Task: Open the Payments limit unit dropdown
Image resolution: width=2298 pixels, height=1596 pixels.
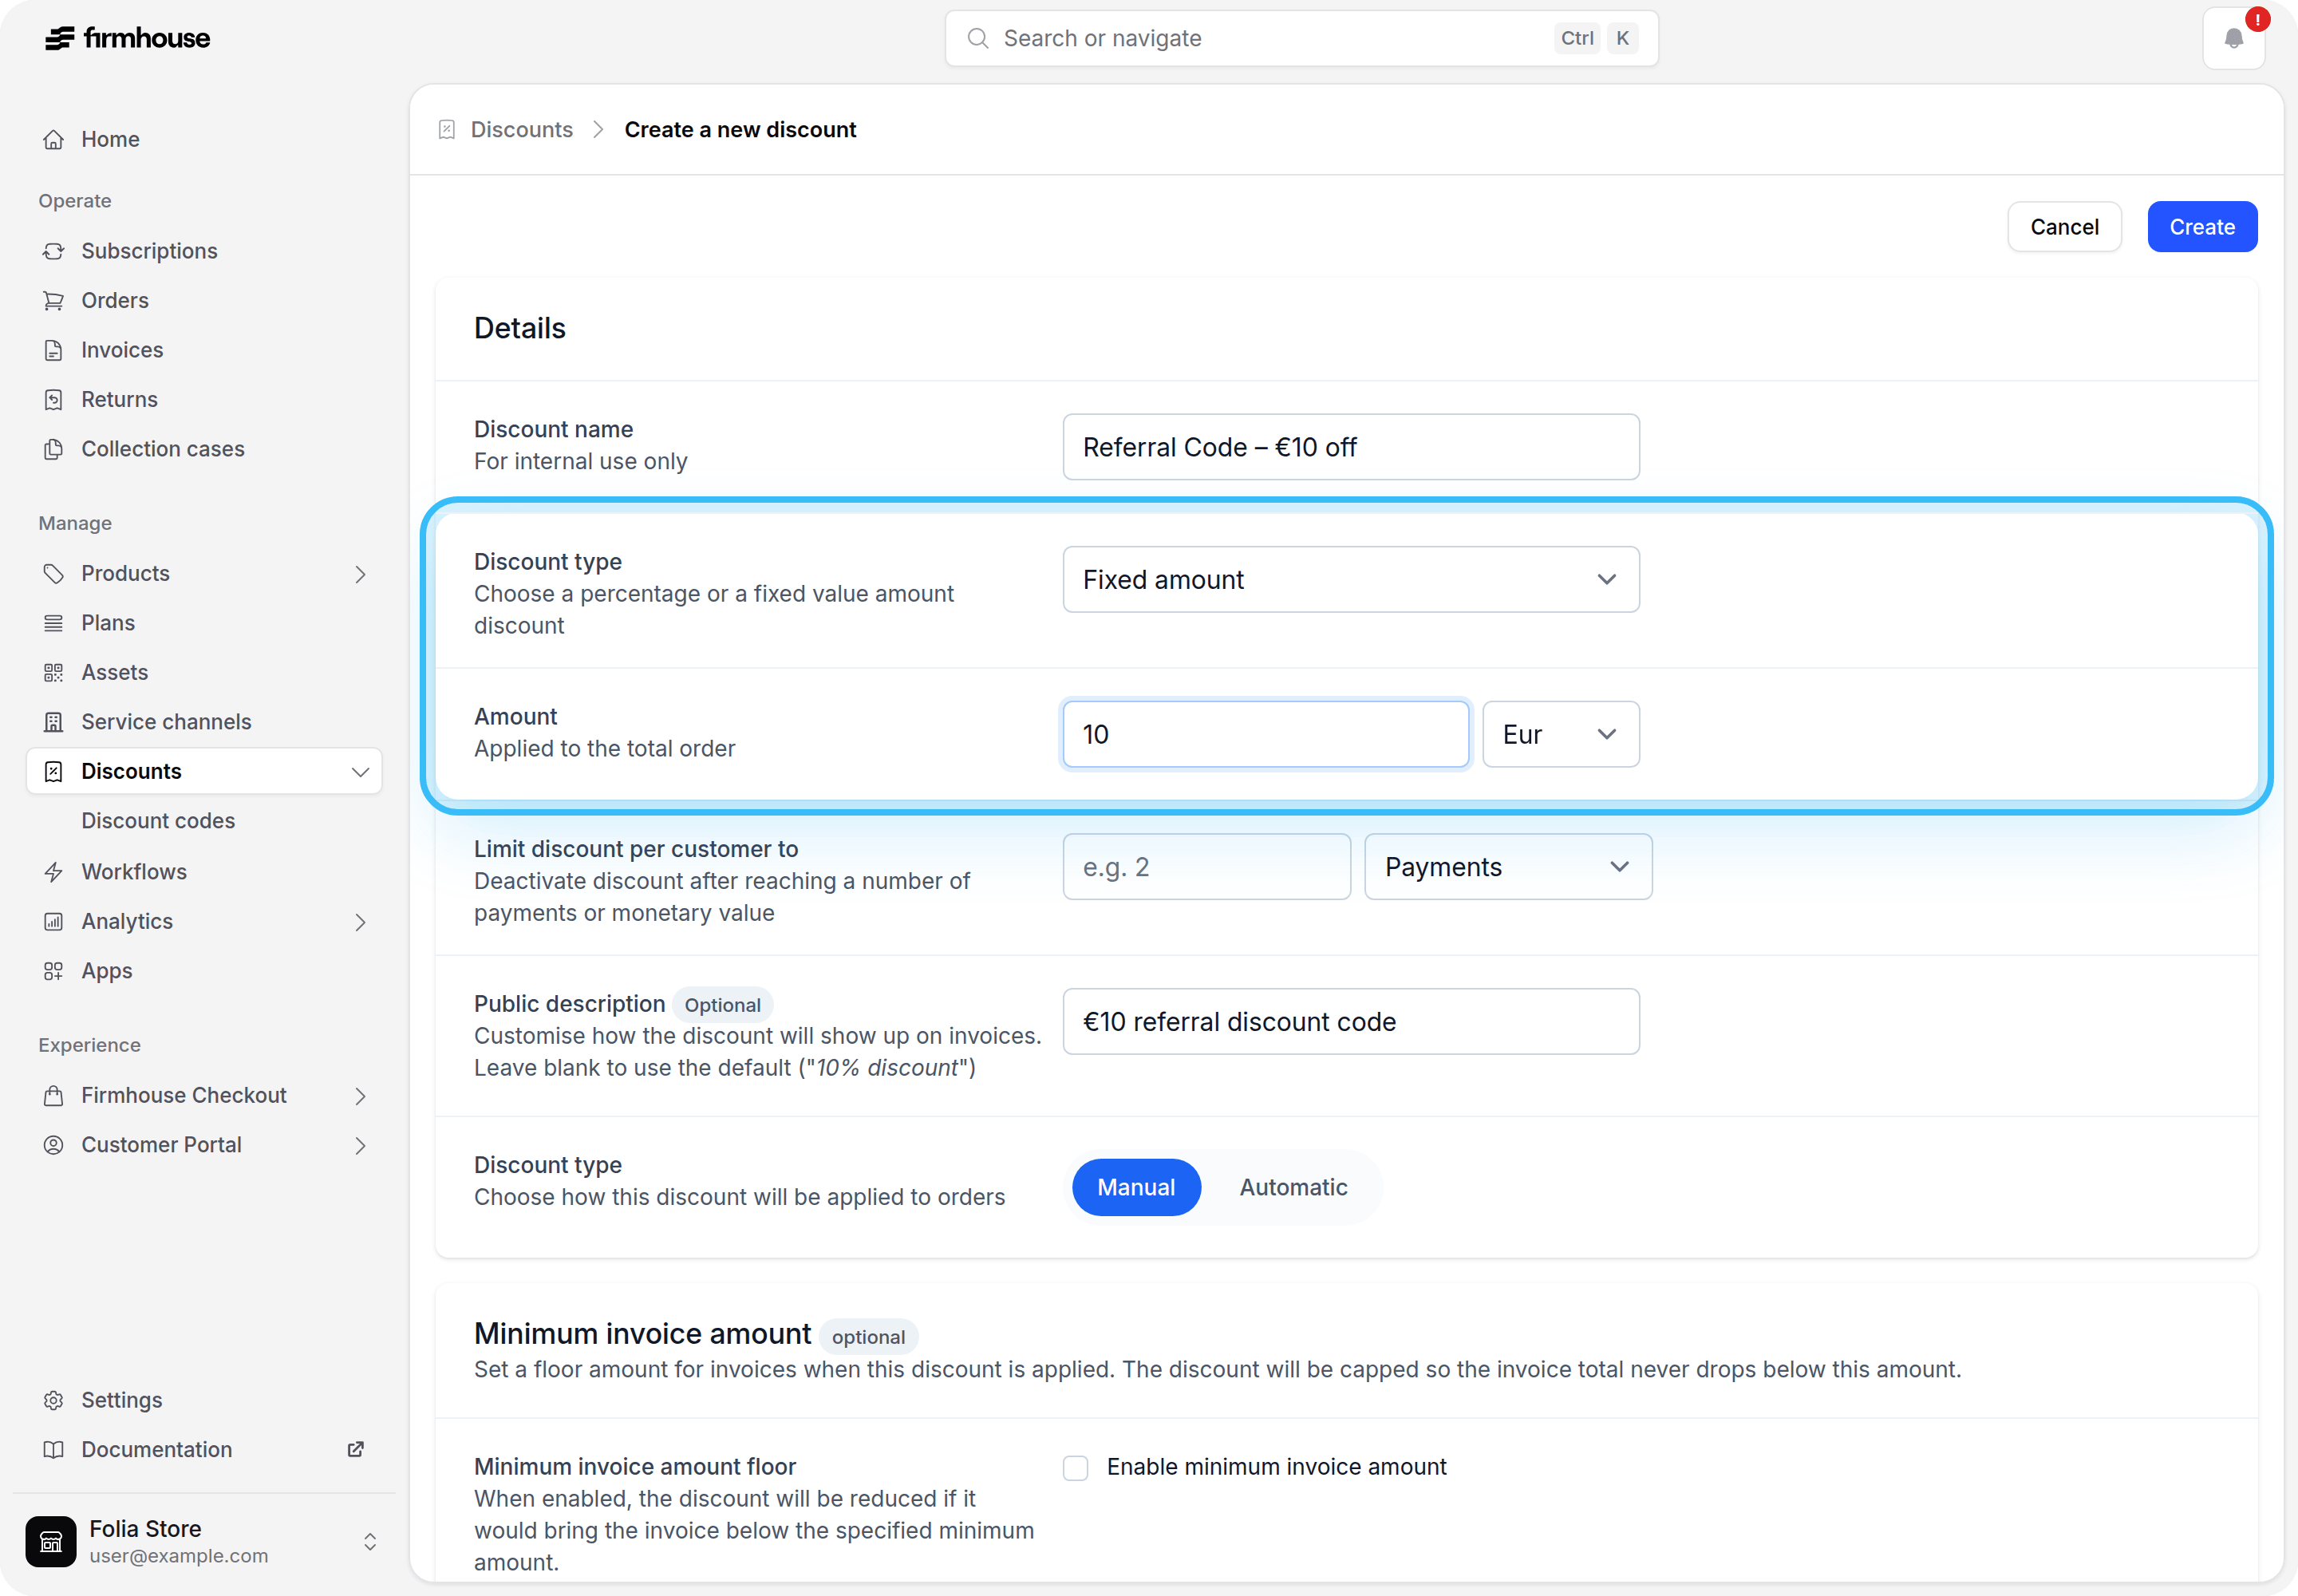Action: point(1507,867)
